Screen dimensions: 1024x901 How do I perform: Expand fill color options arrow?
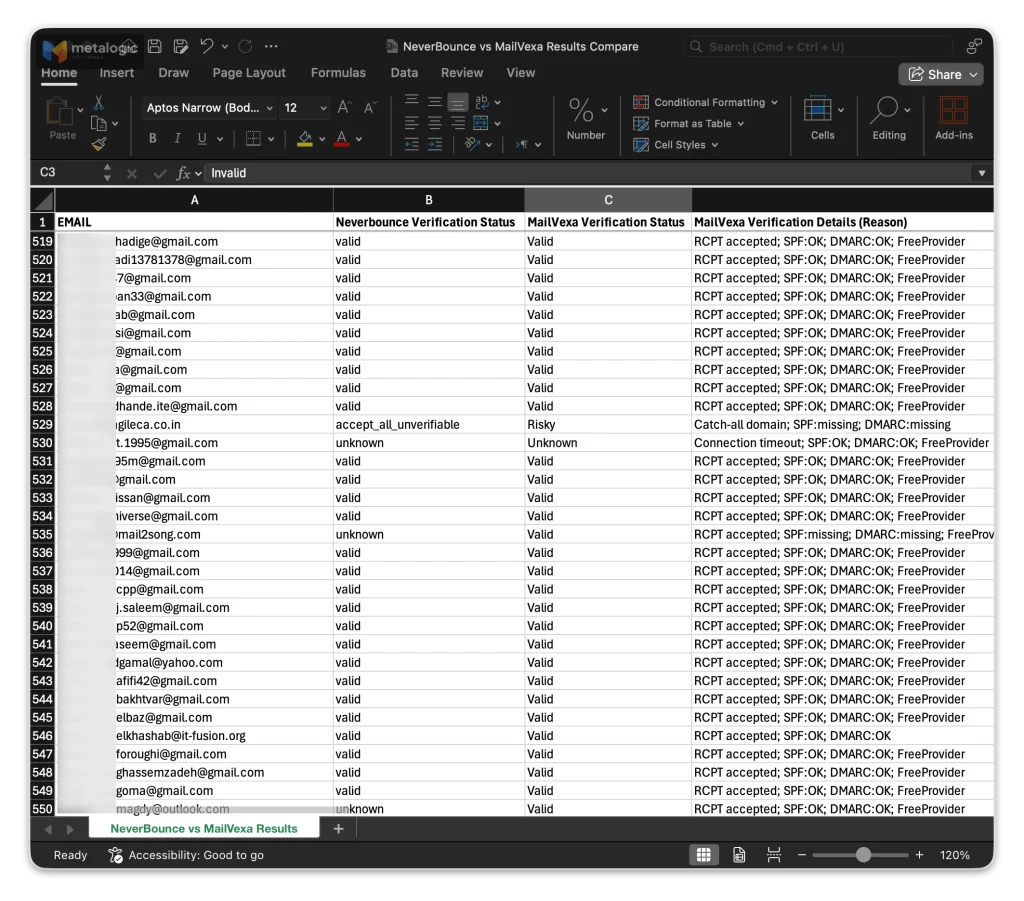point(322,139)
